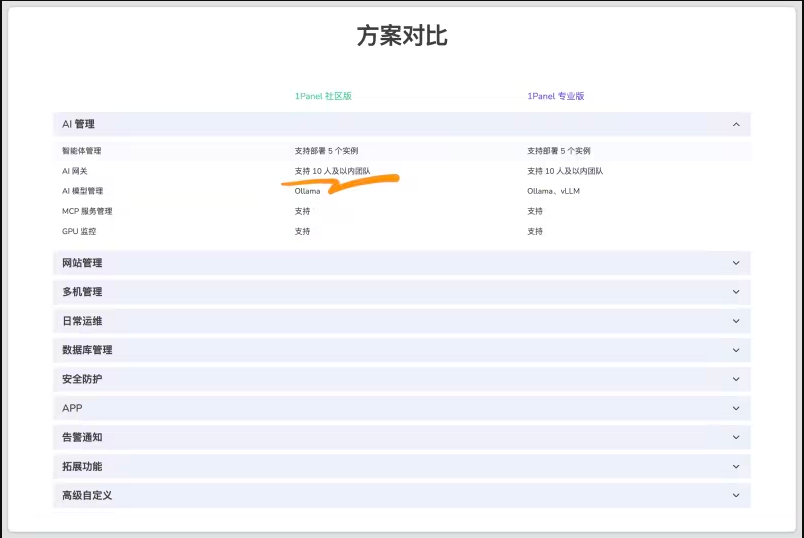Expand the APP section

tap(401, 408)
